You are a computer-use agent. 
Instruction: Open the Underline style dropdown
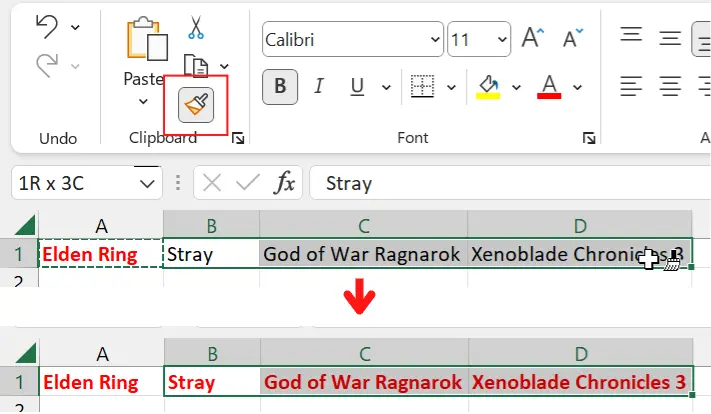tap(386, 87)
